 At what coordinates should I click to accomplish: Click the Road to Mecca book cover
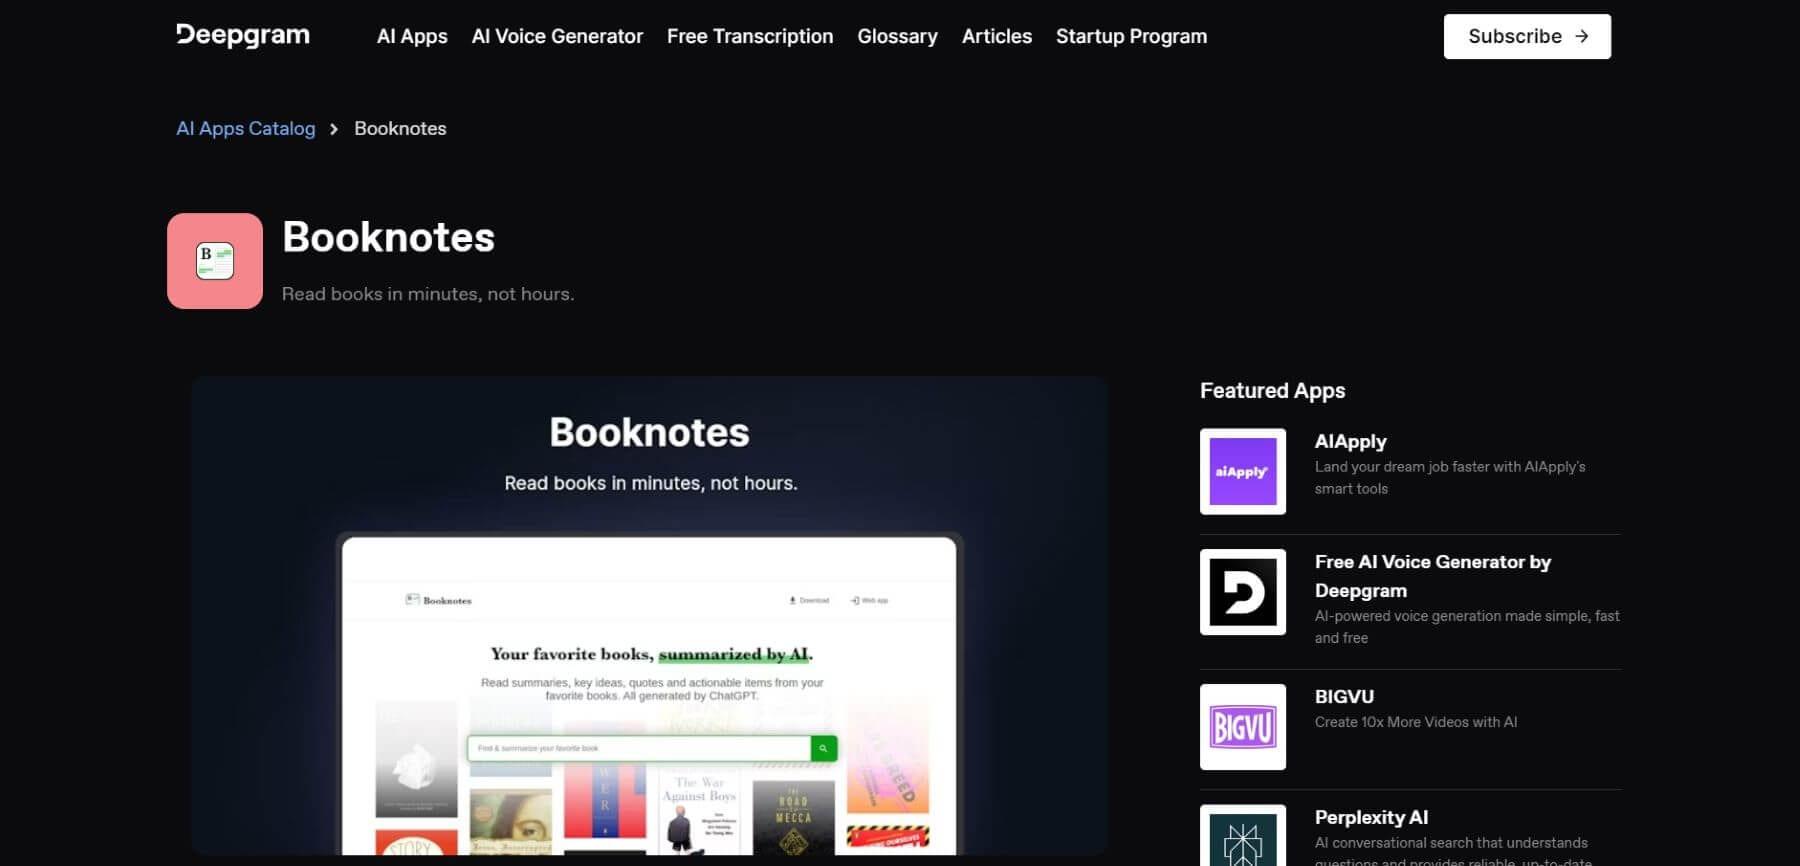tap(793, 818)
